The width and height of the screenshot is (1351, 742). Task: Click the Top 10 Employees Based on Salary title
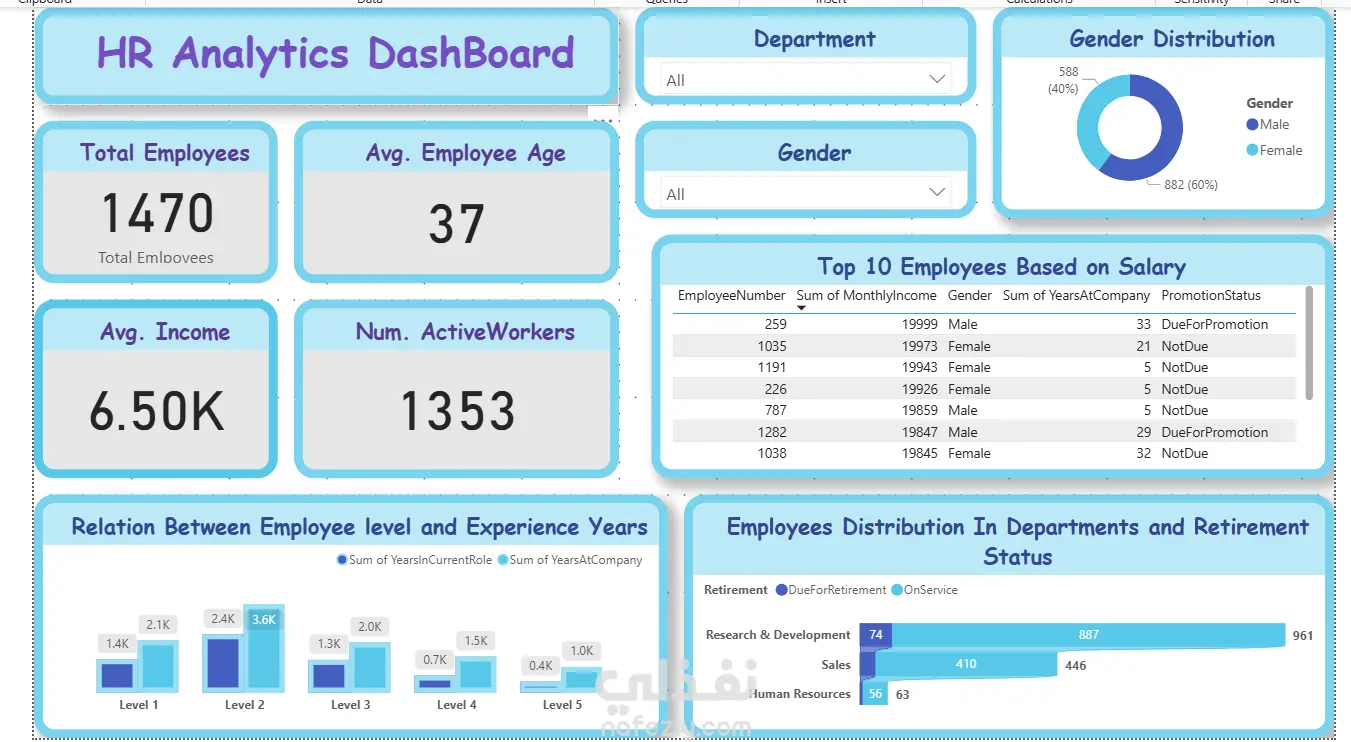click(x=1002, y=267)
